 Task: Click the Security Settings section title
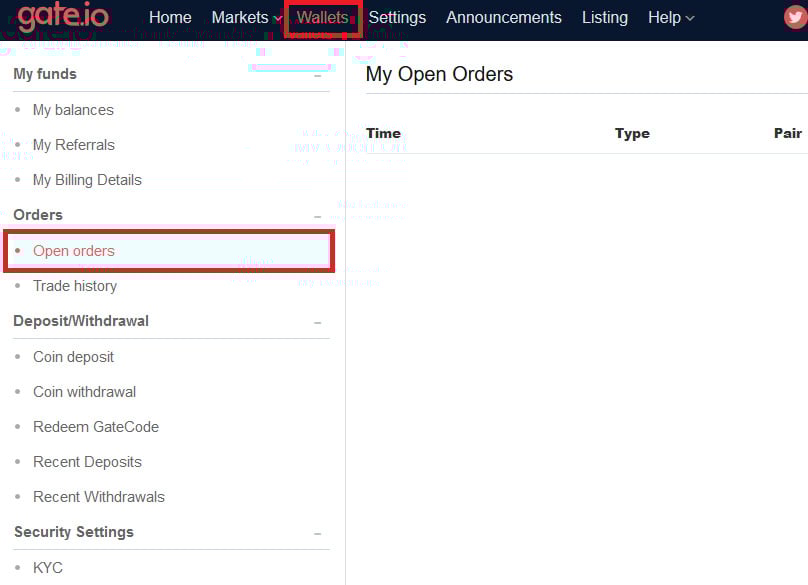(74, 532)
